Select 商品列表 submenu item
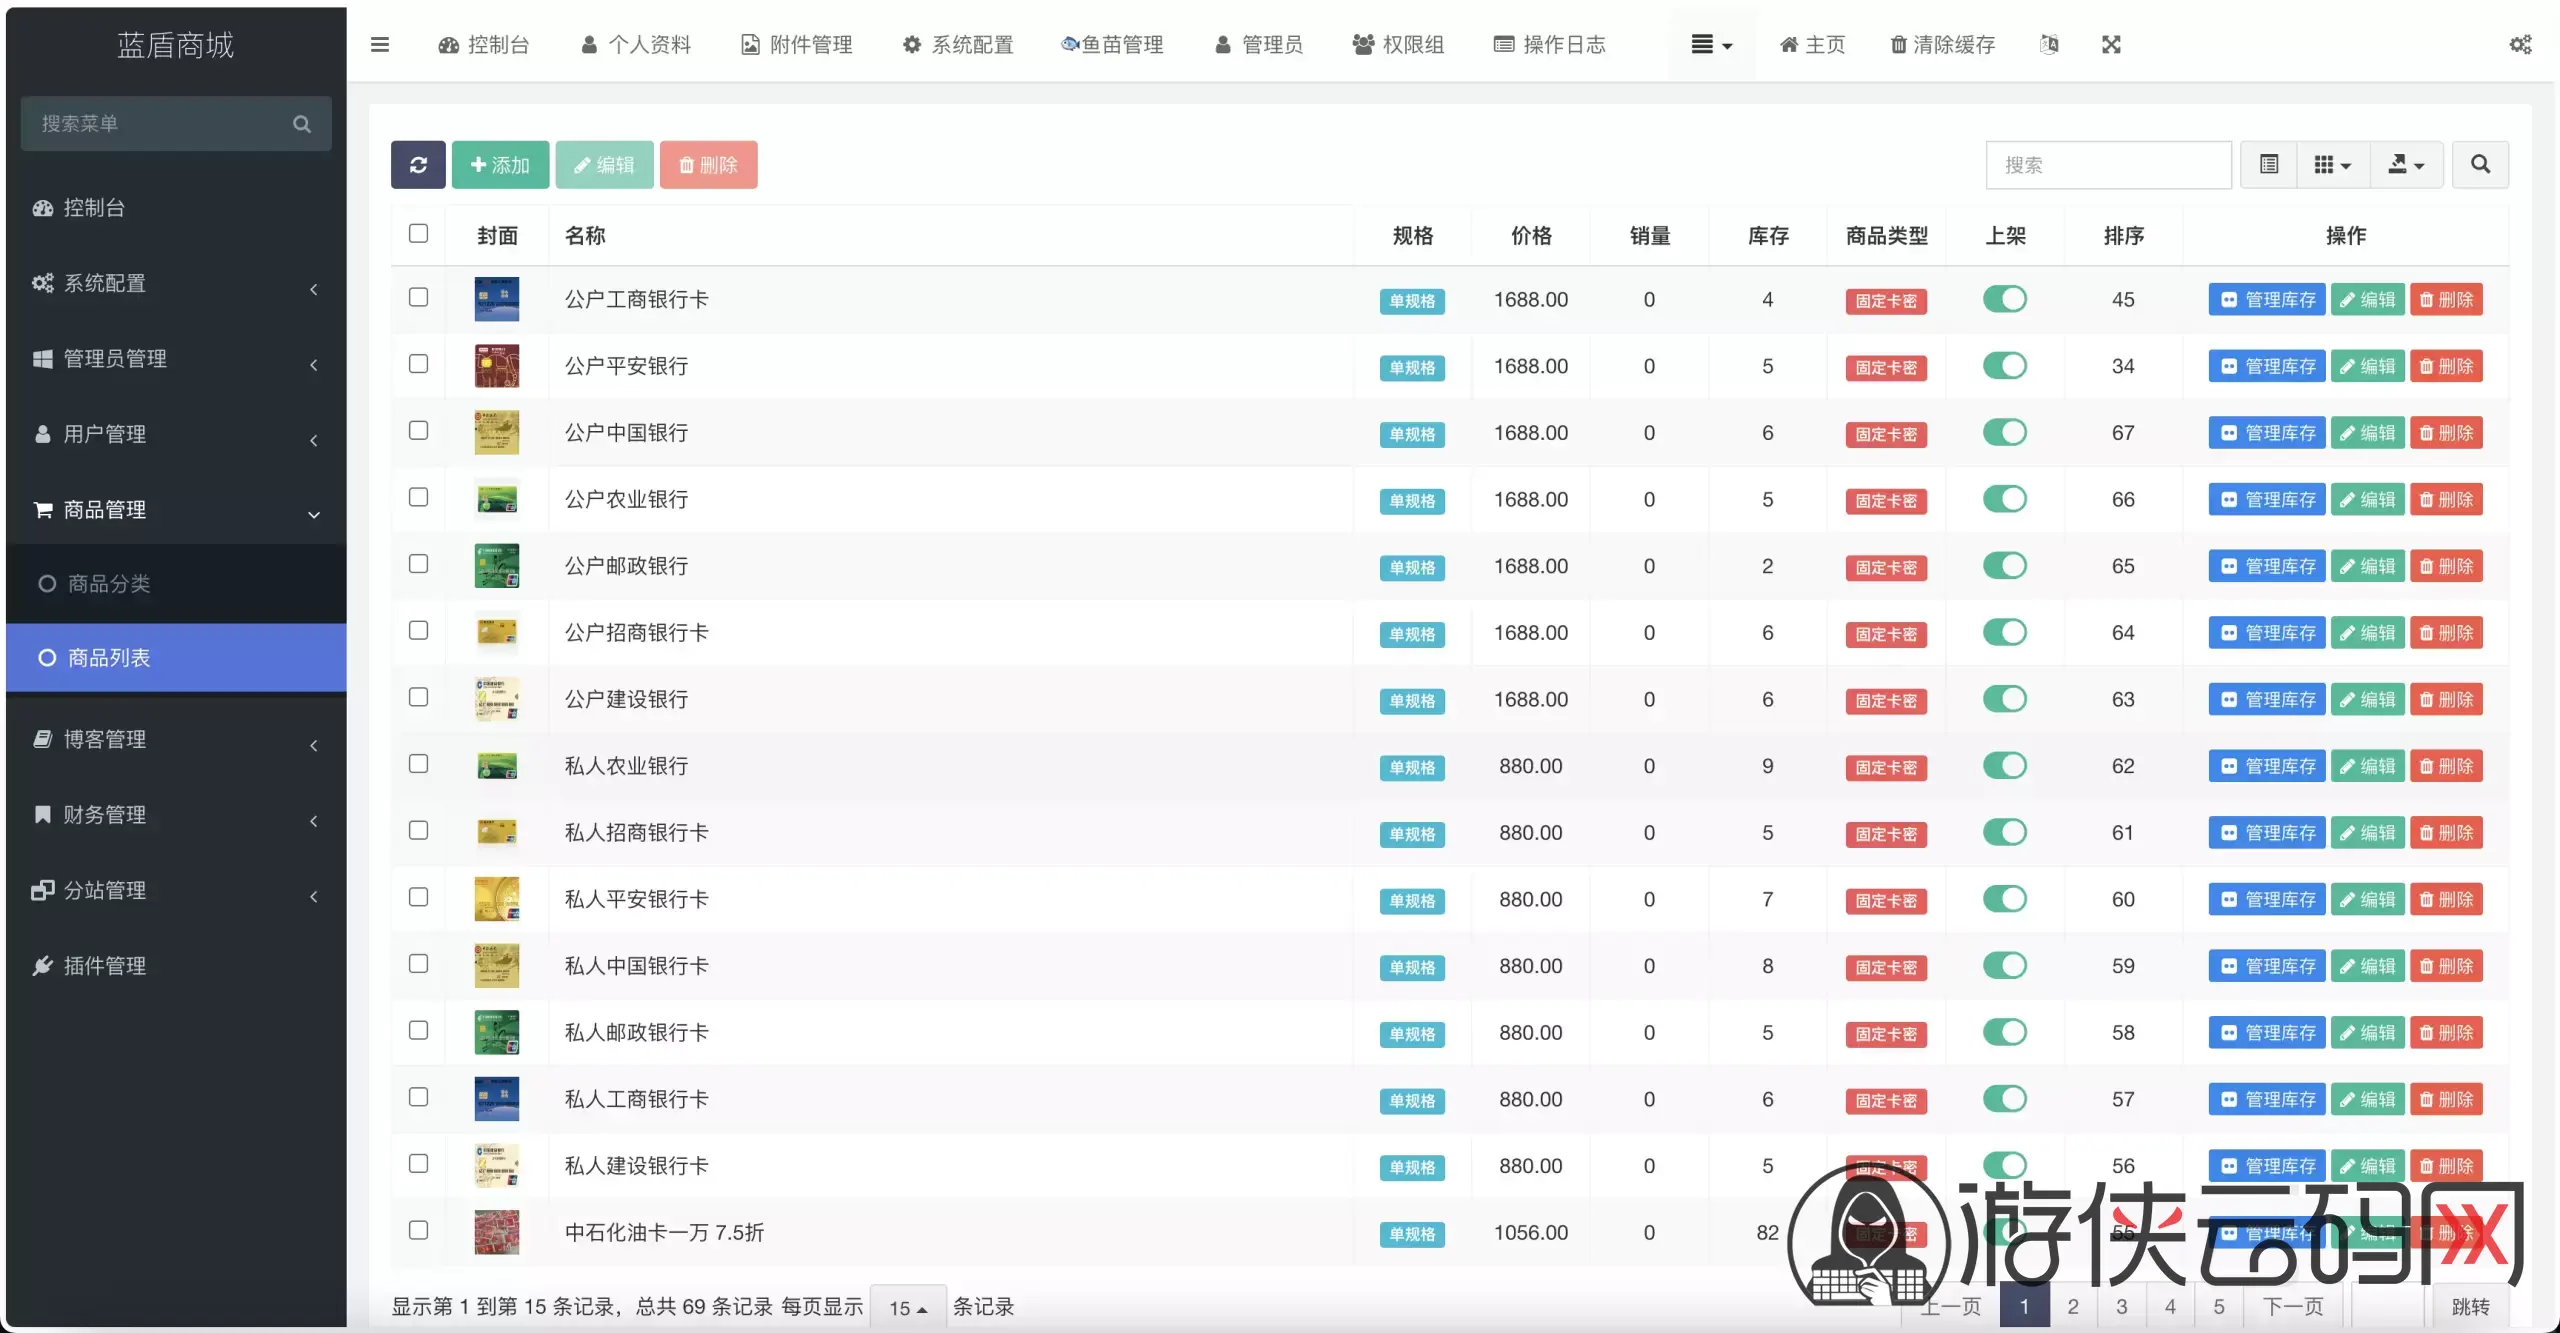This screenshot has width=2560, height=1333. [x=176, y=658]
